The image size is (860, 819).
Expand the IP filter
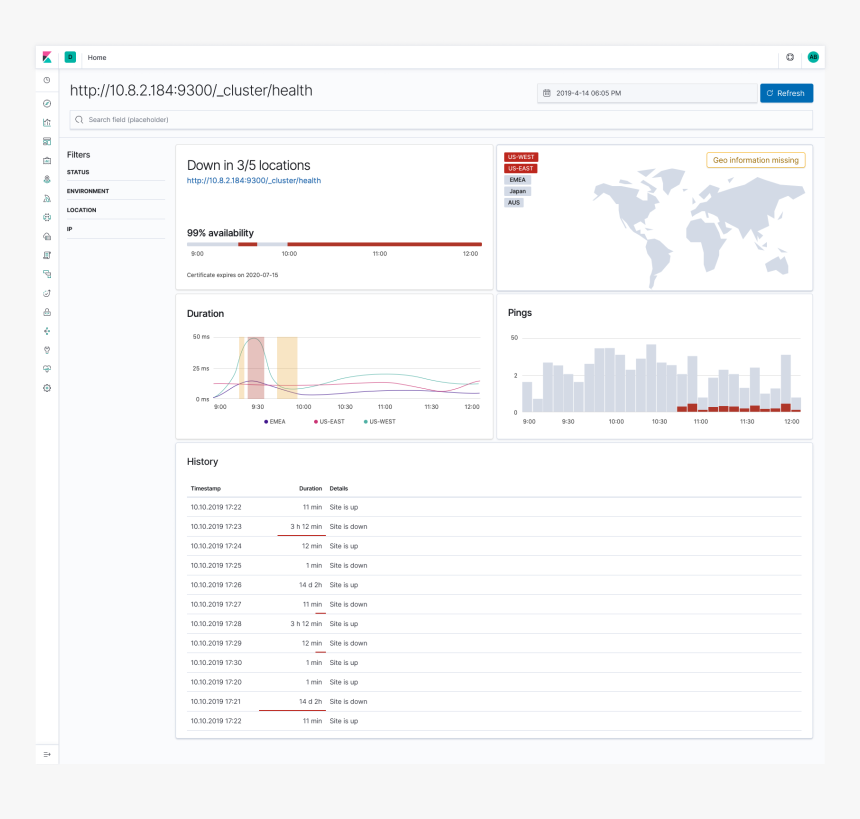(x=116, y=229)
